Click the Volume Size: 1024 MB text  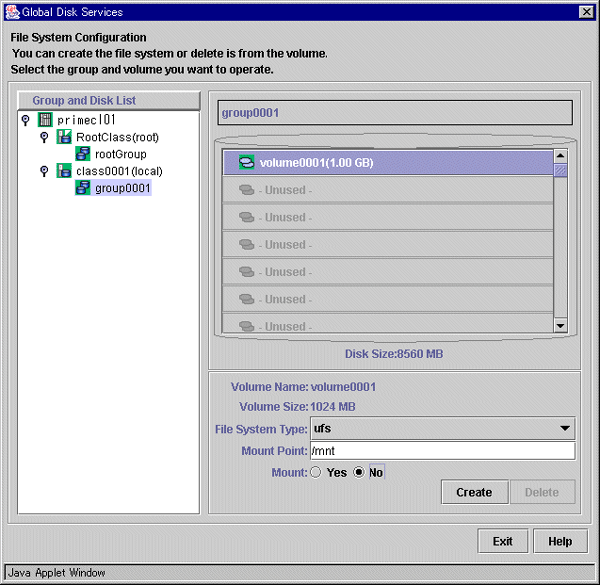tap(297, 406)
